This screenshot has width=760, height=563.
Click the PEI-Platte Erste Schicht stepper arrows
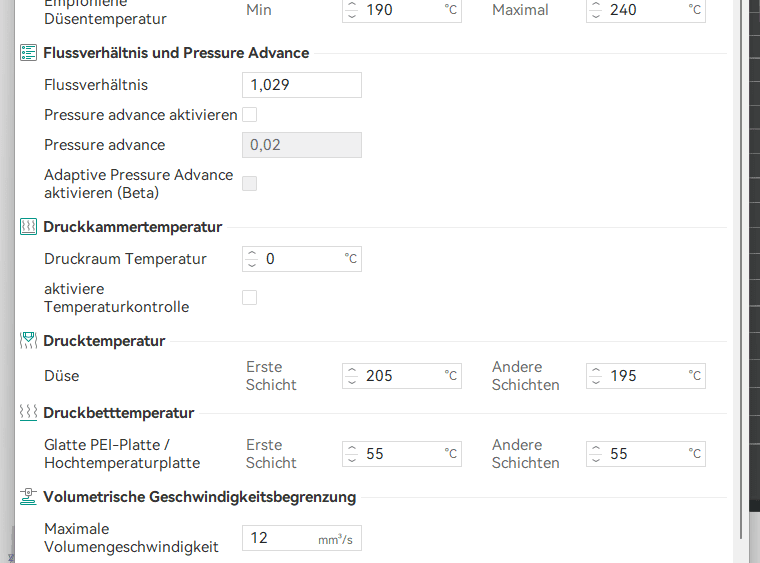[352, 454]
